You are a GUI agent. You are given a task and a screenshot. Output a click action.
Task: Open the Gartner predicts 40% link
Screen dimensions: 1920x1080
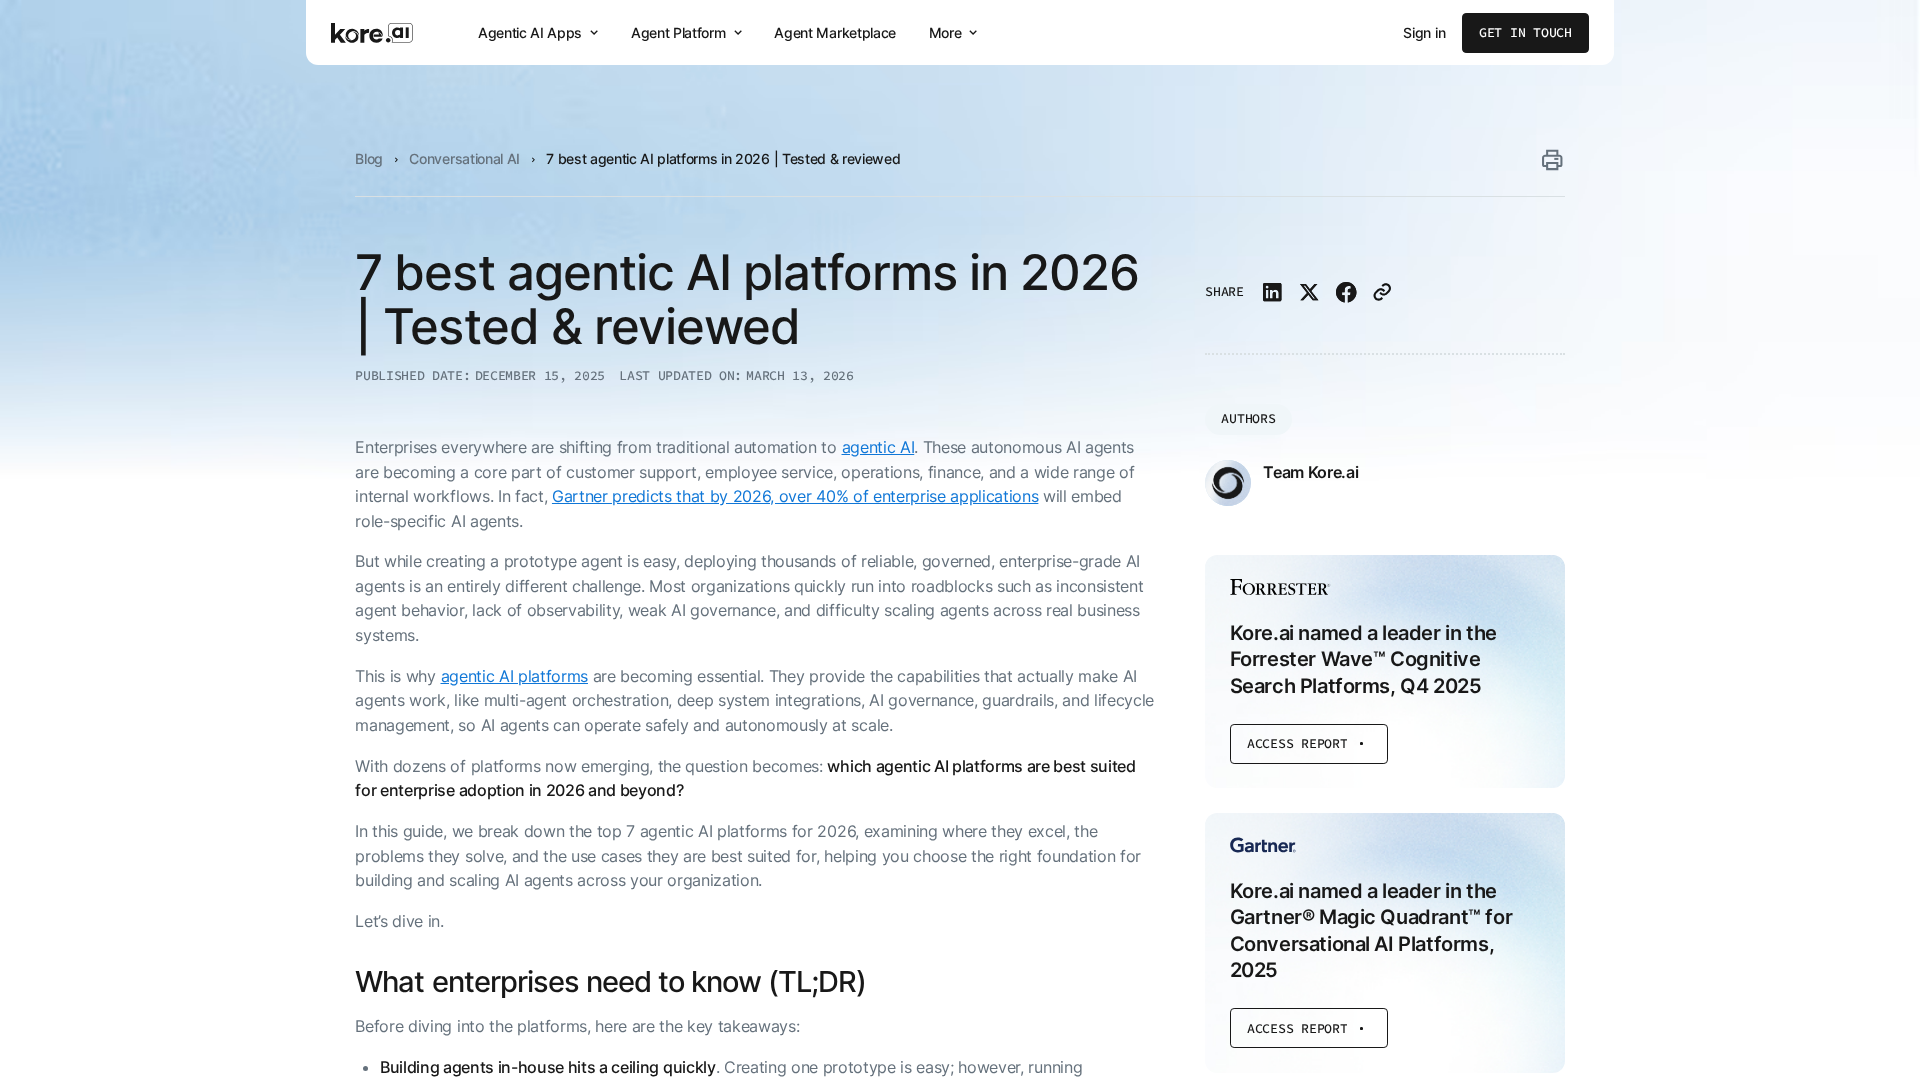coord(794,497)
